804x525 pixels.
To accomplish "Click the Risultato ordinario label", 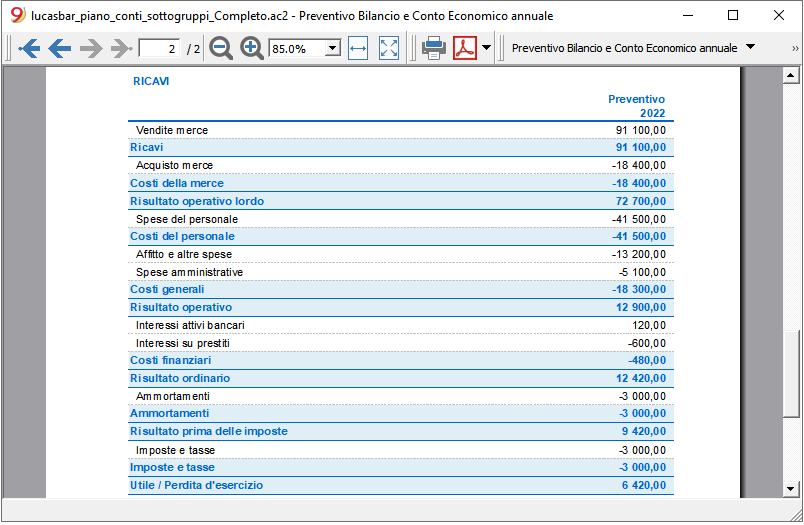I will tap(180, 378).
